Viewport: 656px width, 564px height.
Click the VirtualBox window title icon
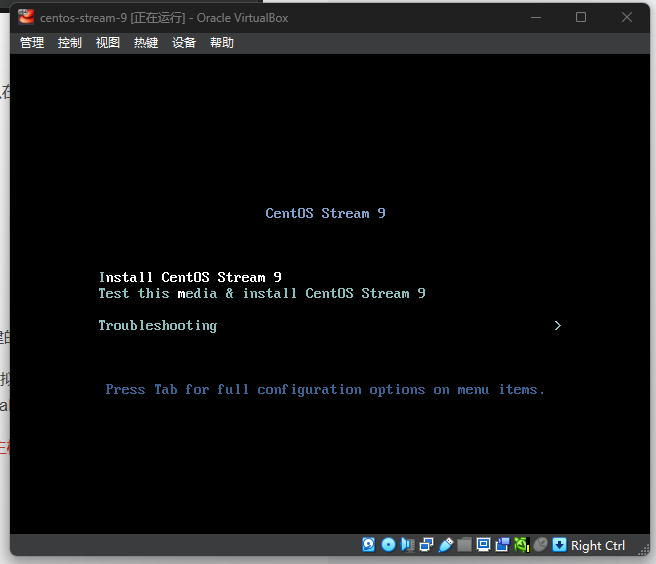click(26, 17)
